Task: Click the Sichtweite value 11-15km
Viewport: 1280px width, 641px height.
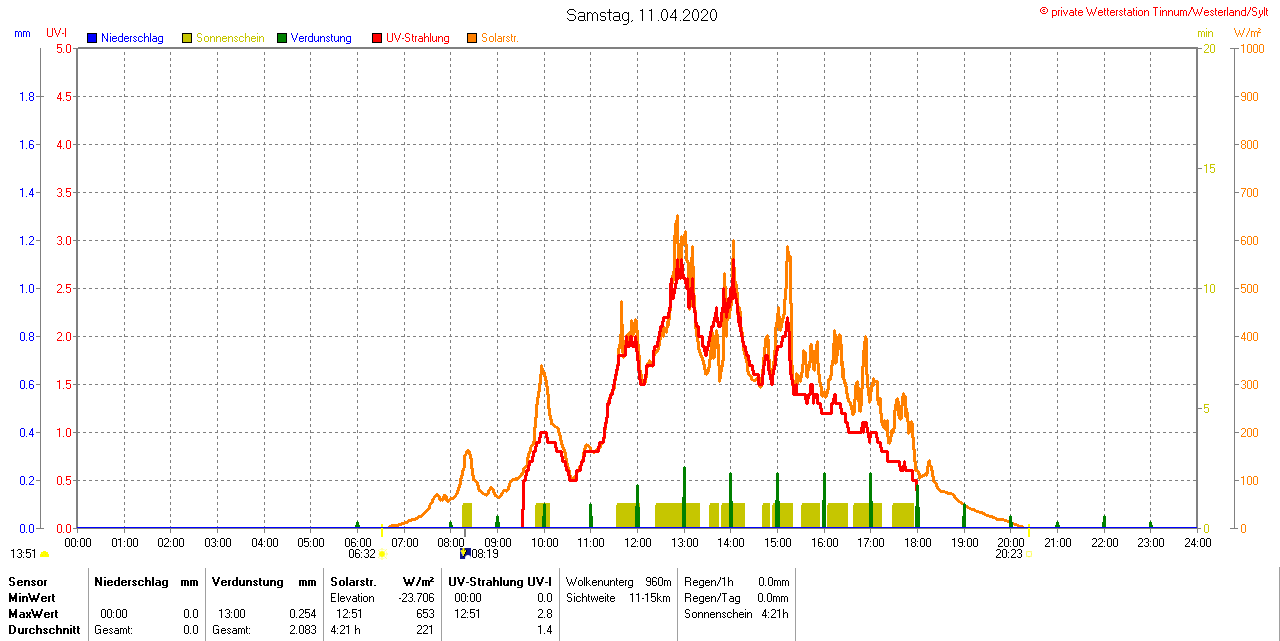Action: point(650,598)
